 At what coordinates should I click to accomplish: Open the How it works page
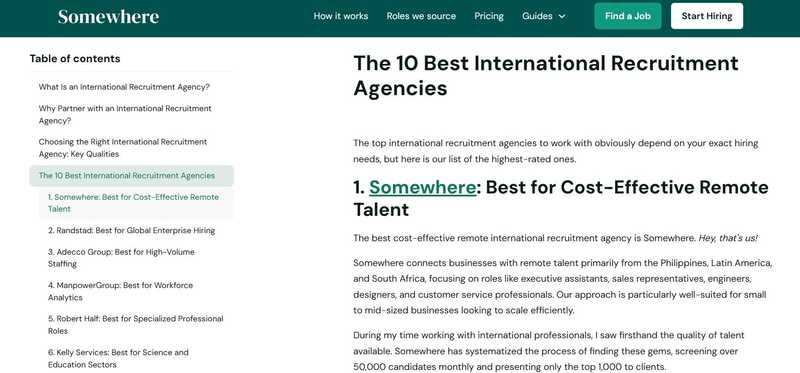tap(341, 16)
